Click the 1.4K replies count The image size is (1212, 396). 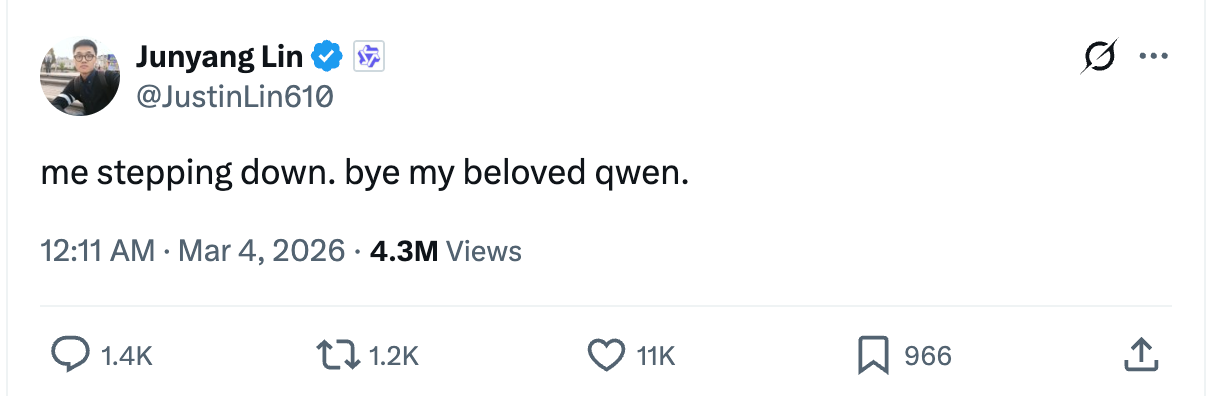pos(127,356)
